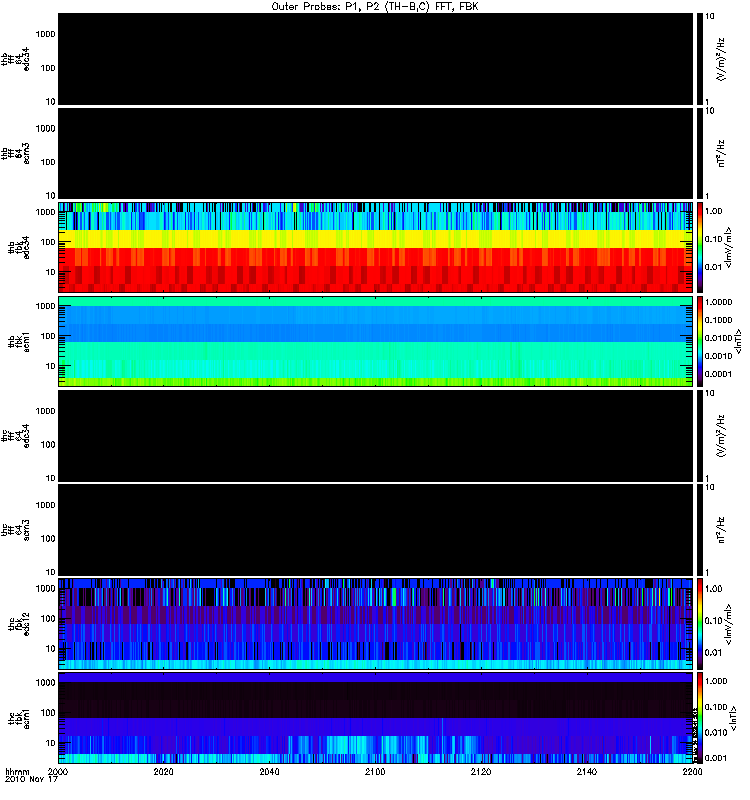Click the '100' y-axis tick of thb fbk scm1 panel

[48, 336]
